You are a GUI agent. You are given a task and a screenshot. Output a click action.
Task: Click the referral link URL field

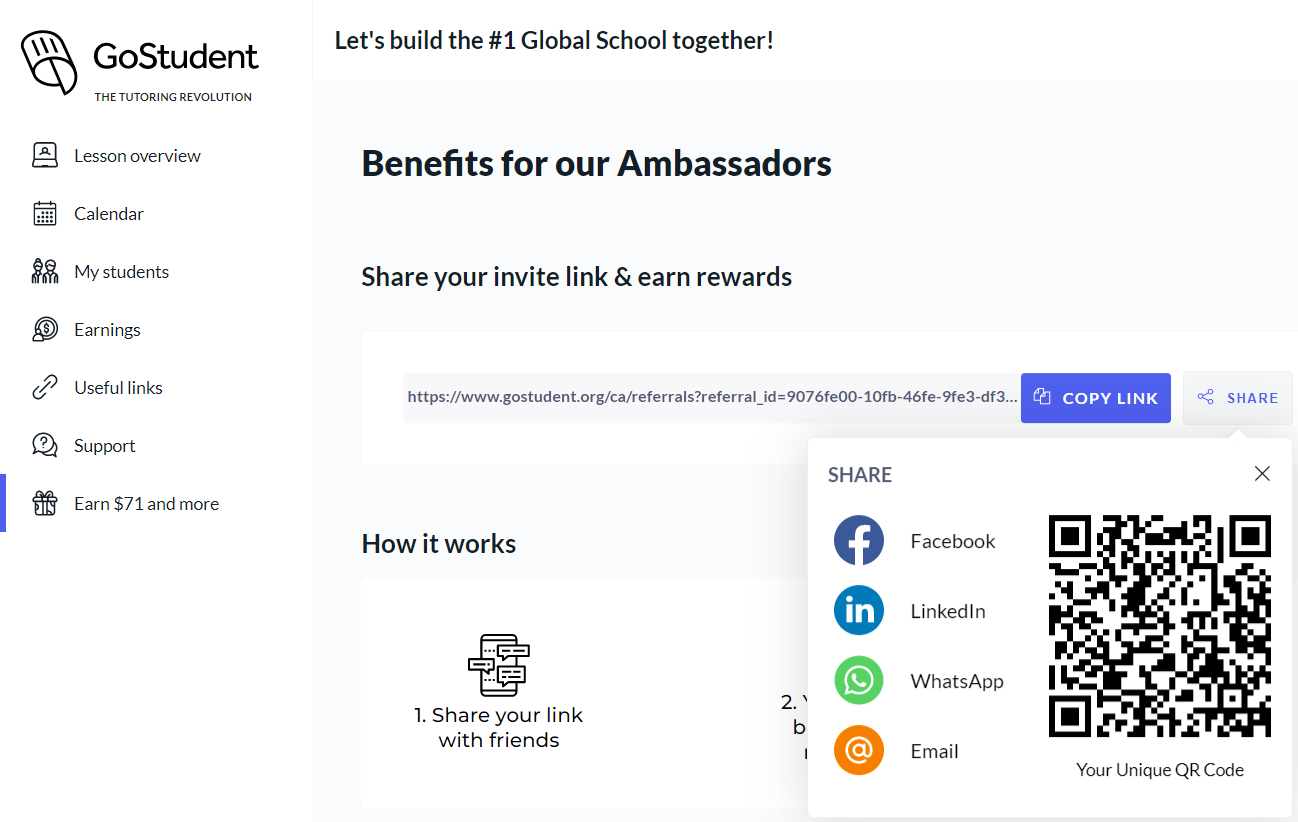click(x=711, y=398)
